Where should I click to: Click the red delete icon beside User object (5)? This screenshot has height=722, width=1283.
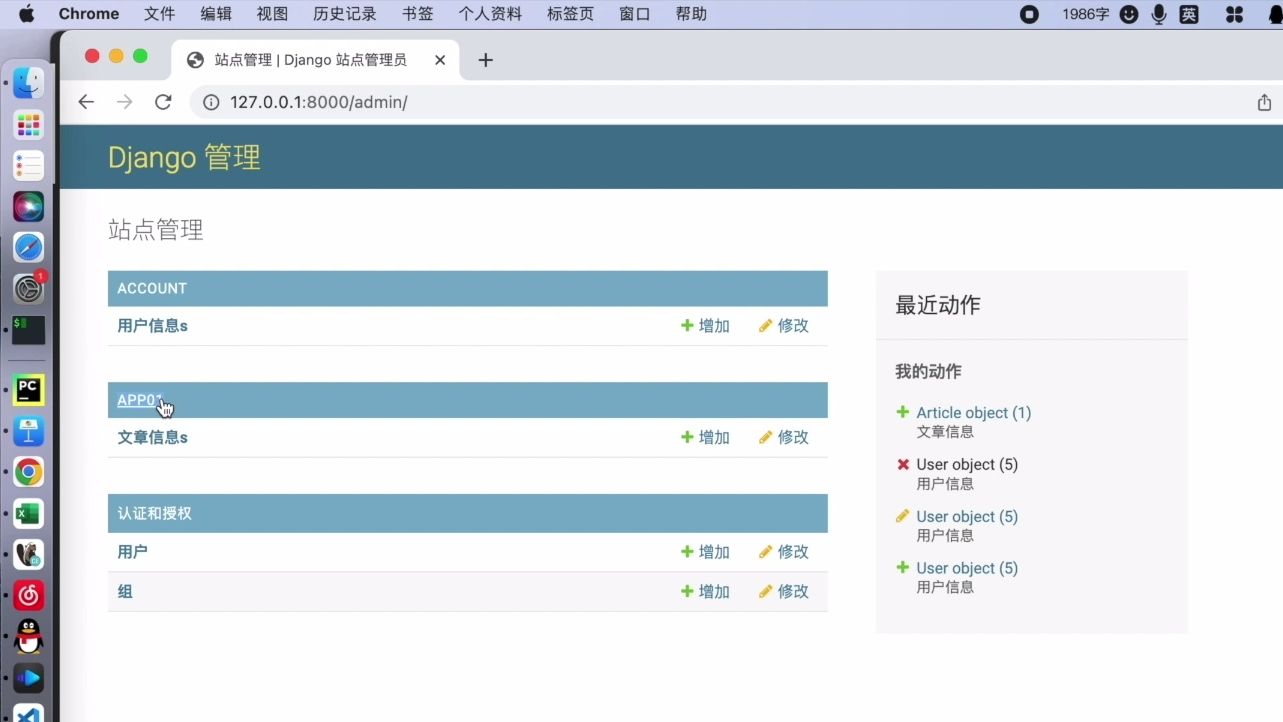point(902,464)
